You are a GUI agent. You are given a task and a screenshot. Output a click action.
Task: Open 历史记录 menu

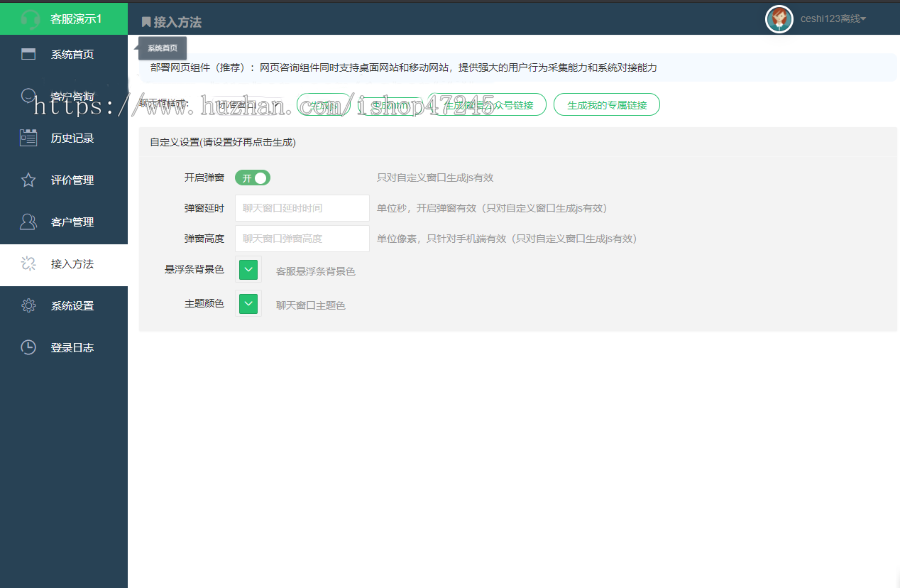click(64, 138)
